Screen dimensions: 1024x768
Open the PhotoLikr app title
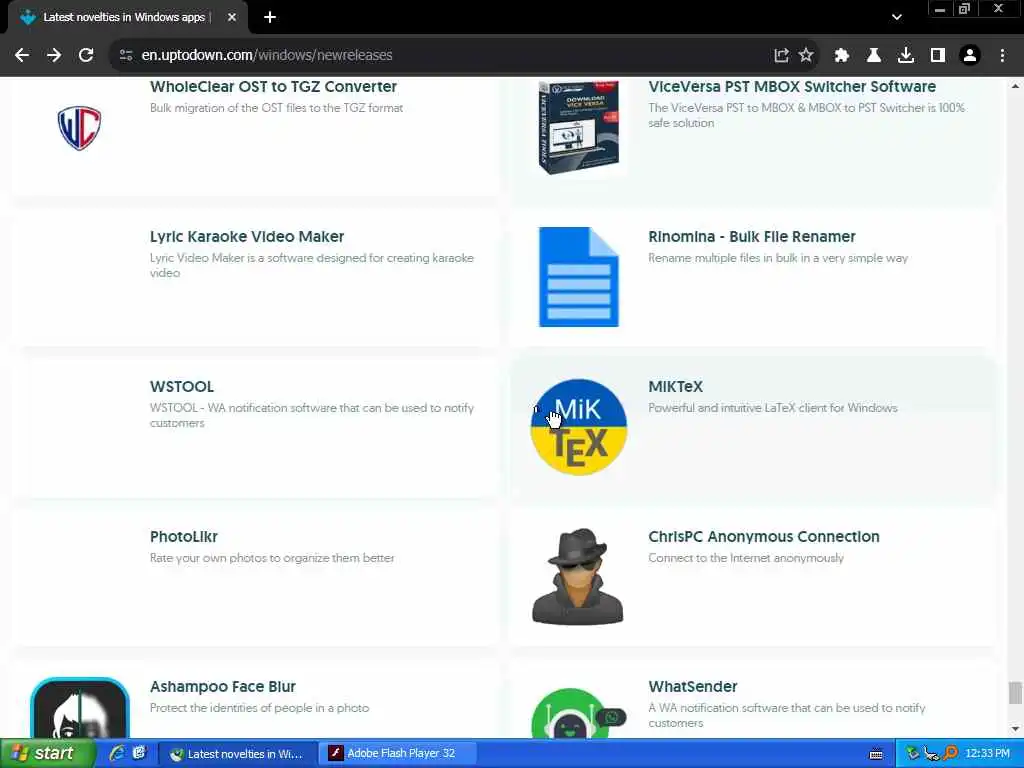tap(184, 537)
